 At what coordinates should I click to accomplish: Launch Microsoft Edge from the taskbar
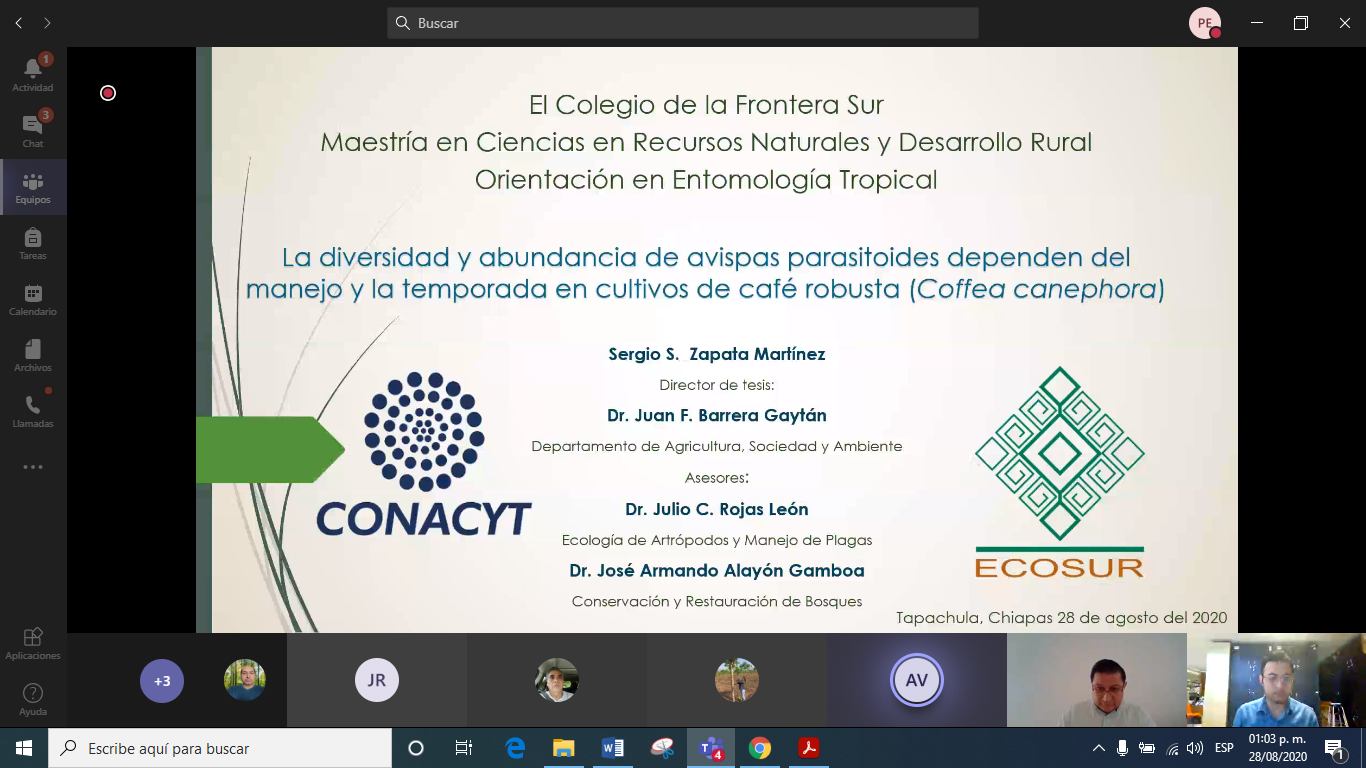515,748
